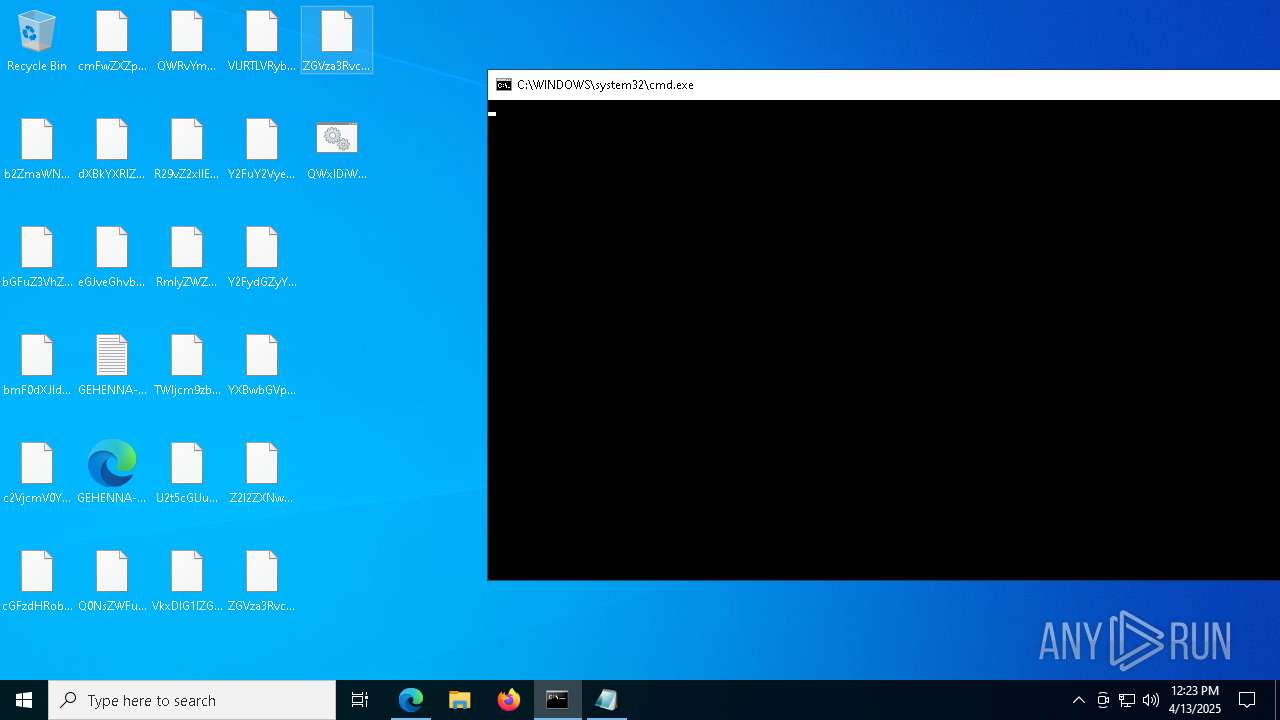1280x720 pixels.
Task: Select the bGFuZ3VhZ... desktop file
Action: coord(37,257)
